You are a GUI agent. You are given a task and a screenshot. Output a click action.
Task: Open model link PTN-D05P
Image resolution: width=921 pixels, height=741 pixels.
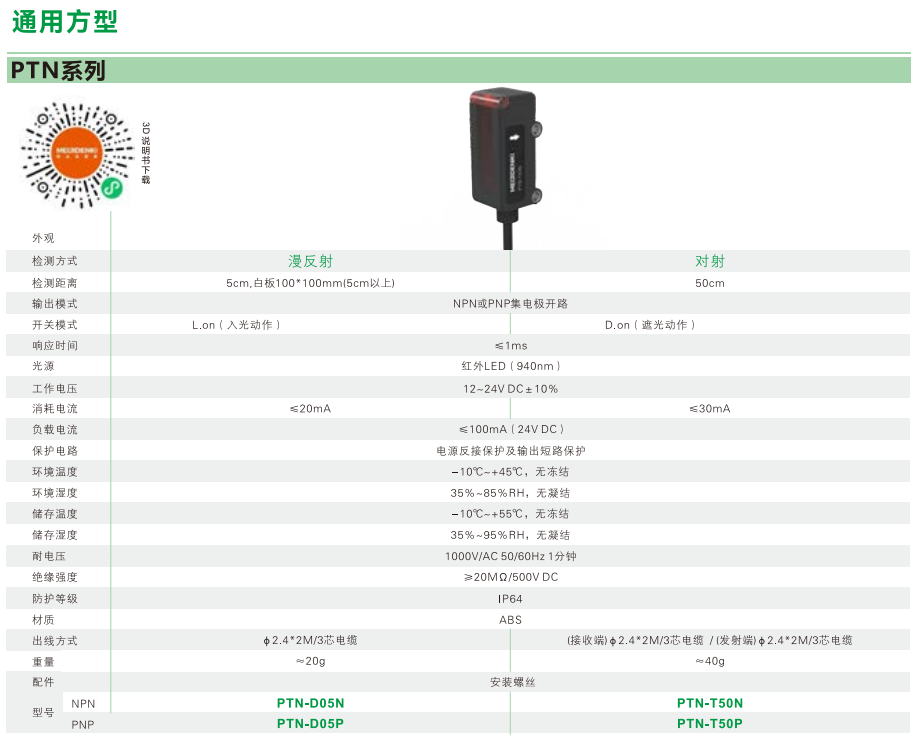(310, 724)
